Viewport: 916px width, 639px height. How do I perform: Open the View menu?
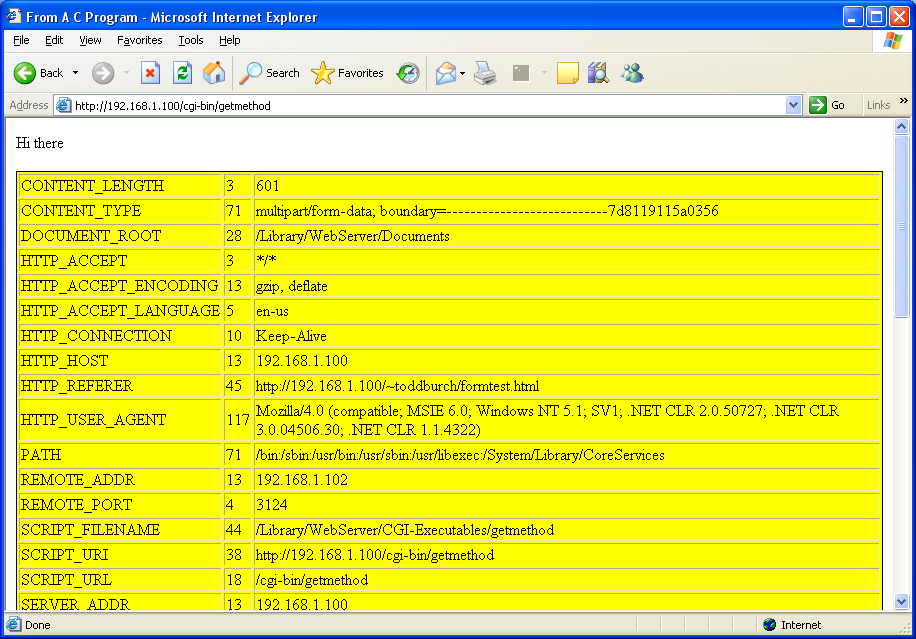tap(90, 40)
